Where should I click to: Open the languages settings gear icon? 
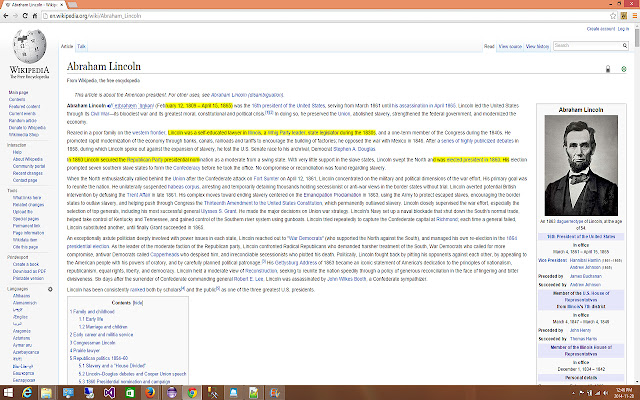point(50,289)
